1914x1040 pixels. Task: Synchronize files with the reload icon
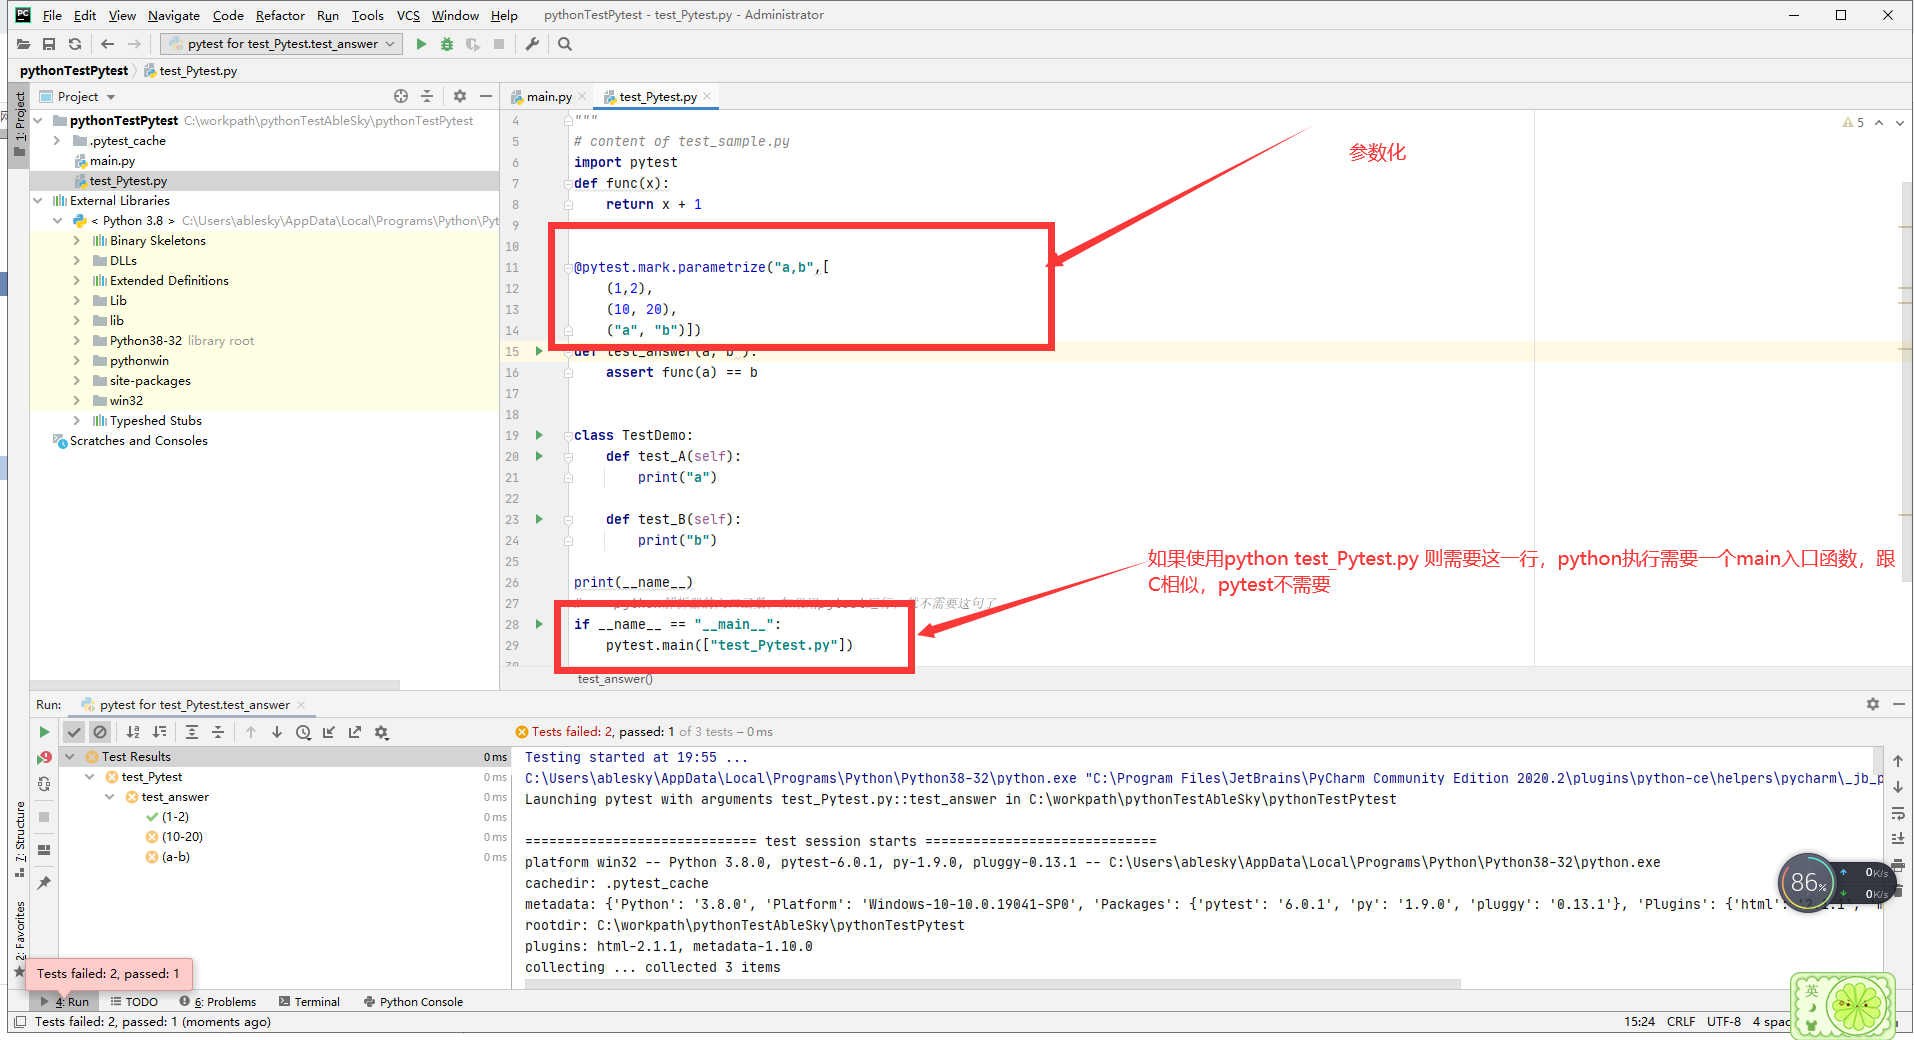[75, 44]
